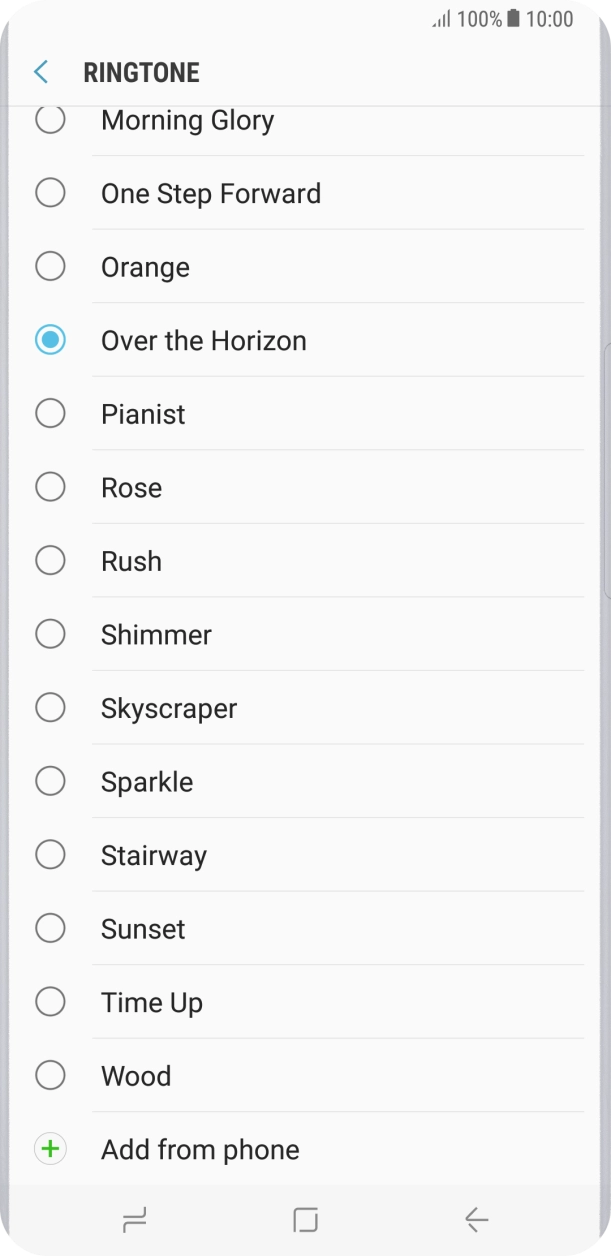Tap the back arrow beside Ringtone title
The width and height of the screenshot is (611, 1256).
click(41, 72)
